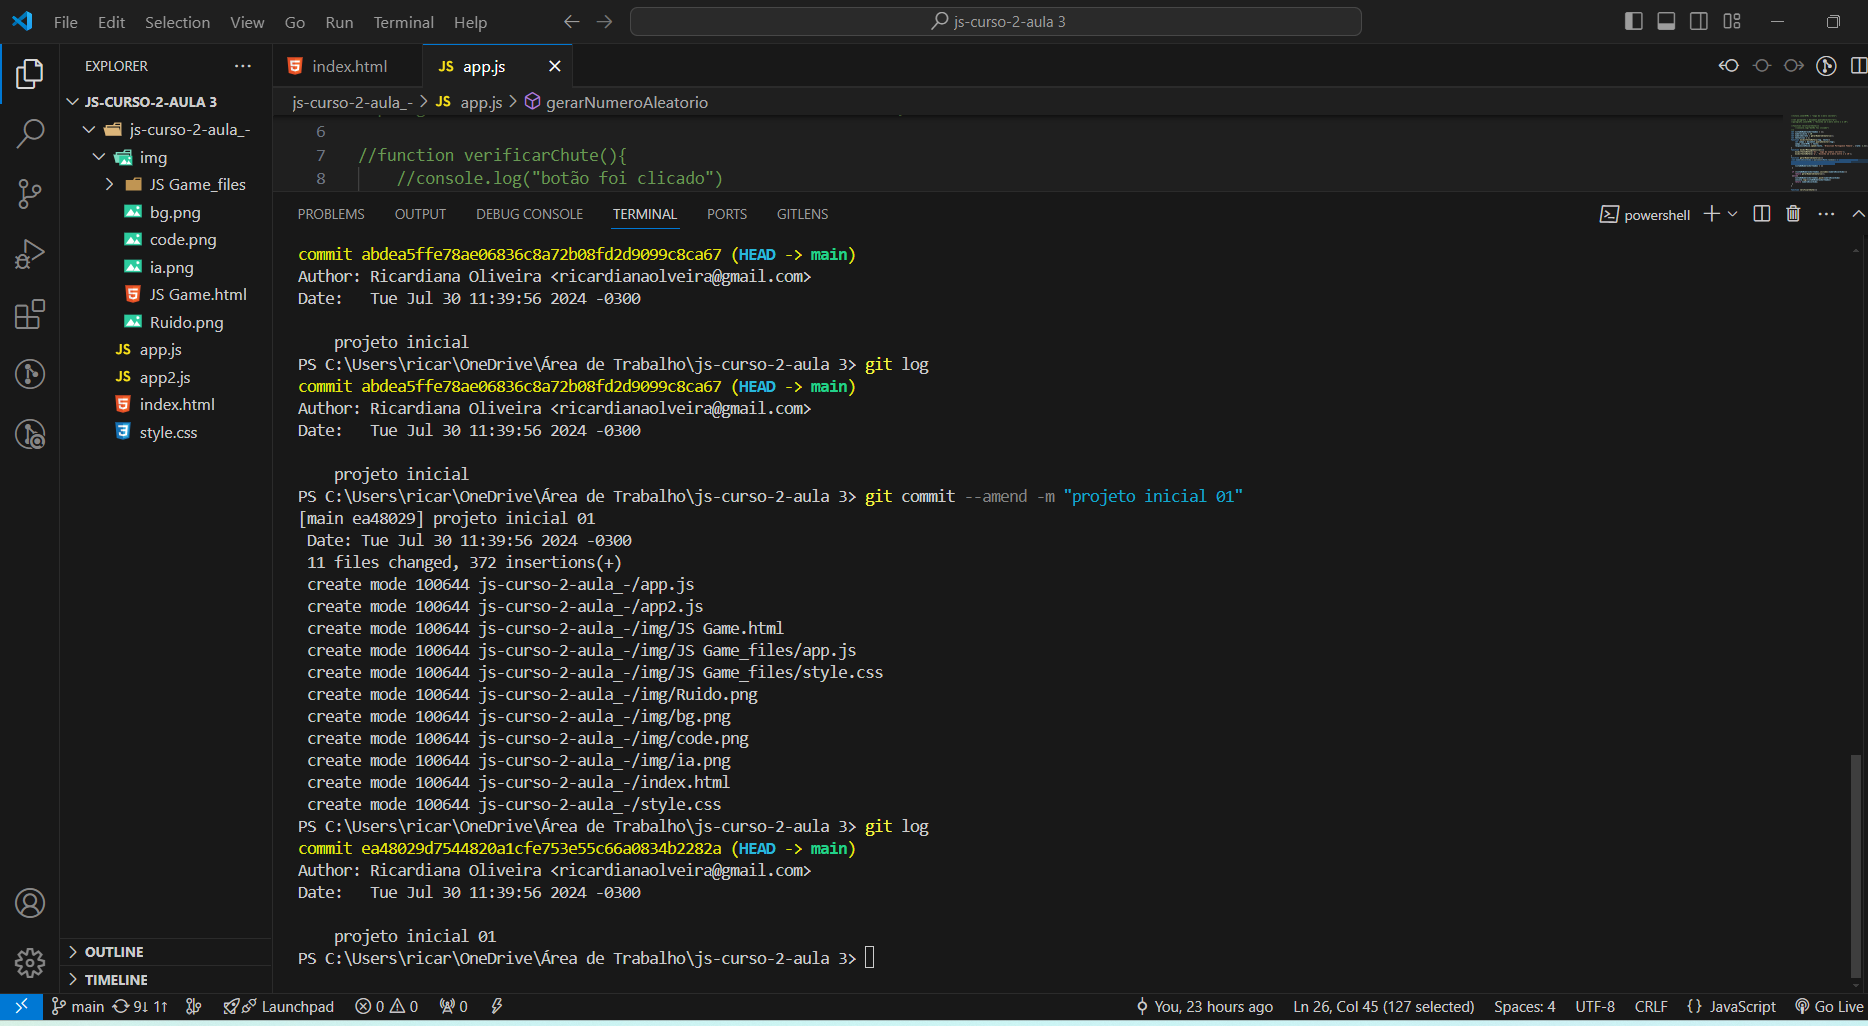Open the launch profile dropdown arrow
The width and height of the screenshot is (1868, 1026).
(1733, 214)
